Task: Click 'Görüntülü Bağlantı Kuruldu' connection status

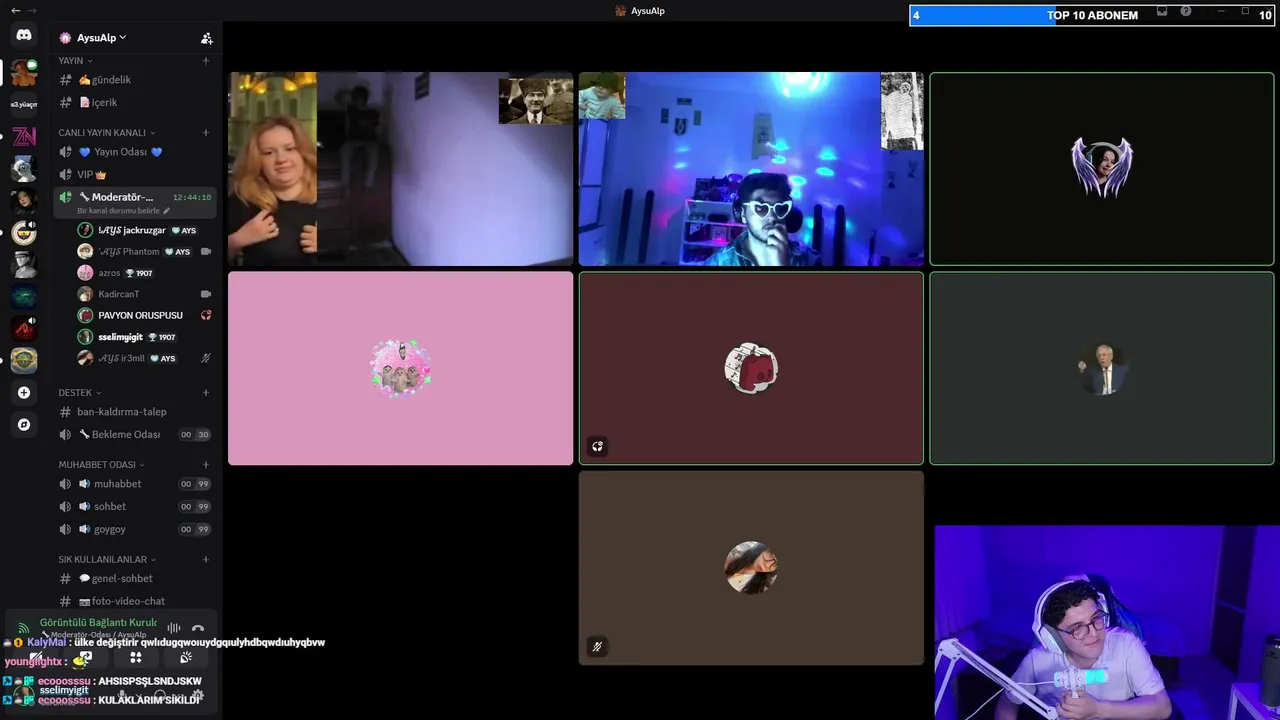Action: pos(98,622)
